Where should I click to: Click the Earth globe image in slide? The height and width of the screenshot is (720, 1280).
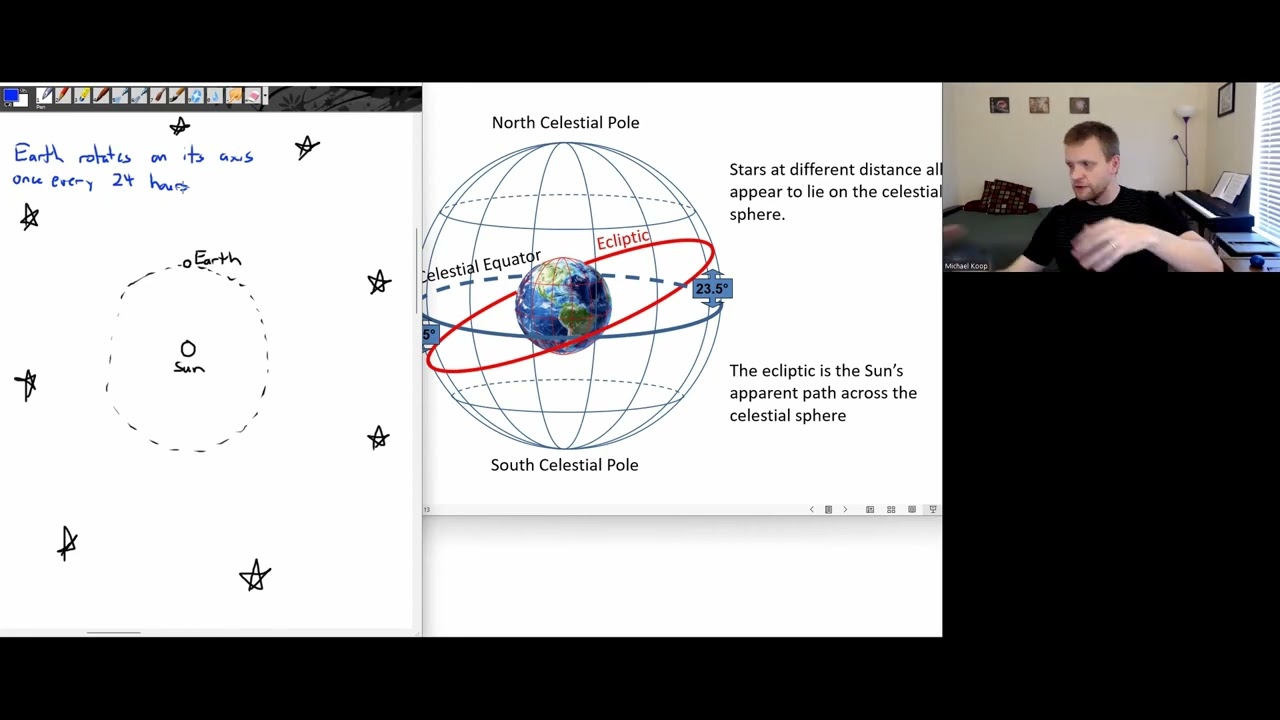pyautogui.click(x=563, y=305)
